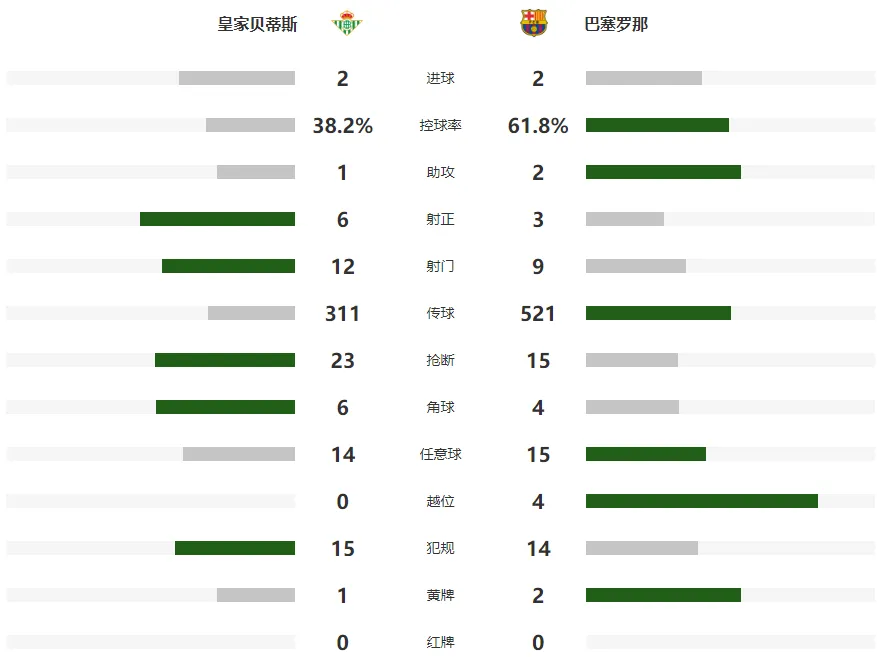Image resolution: width=877 pixels, height=657 pixels.
Task: Select the 角球 stat label
Action: [440, 407]
